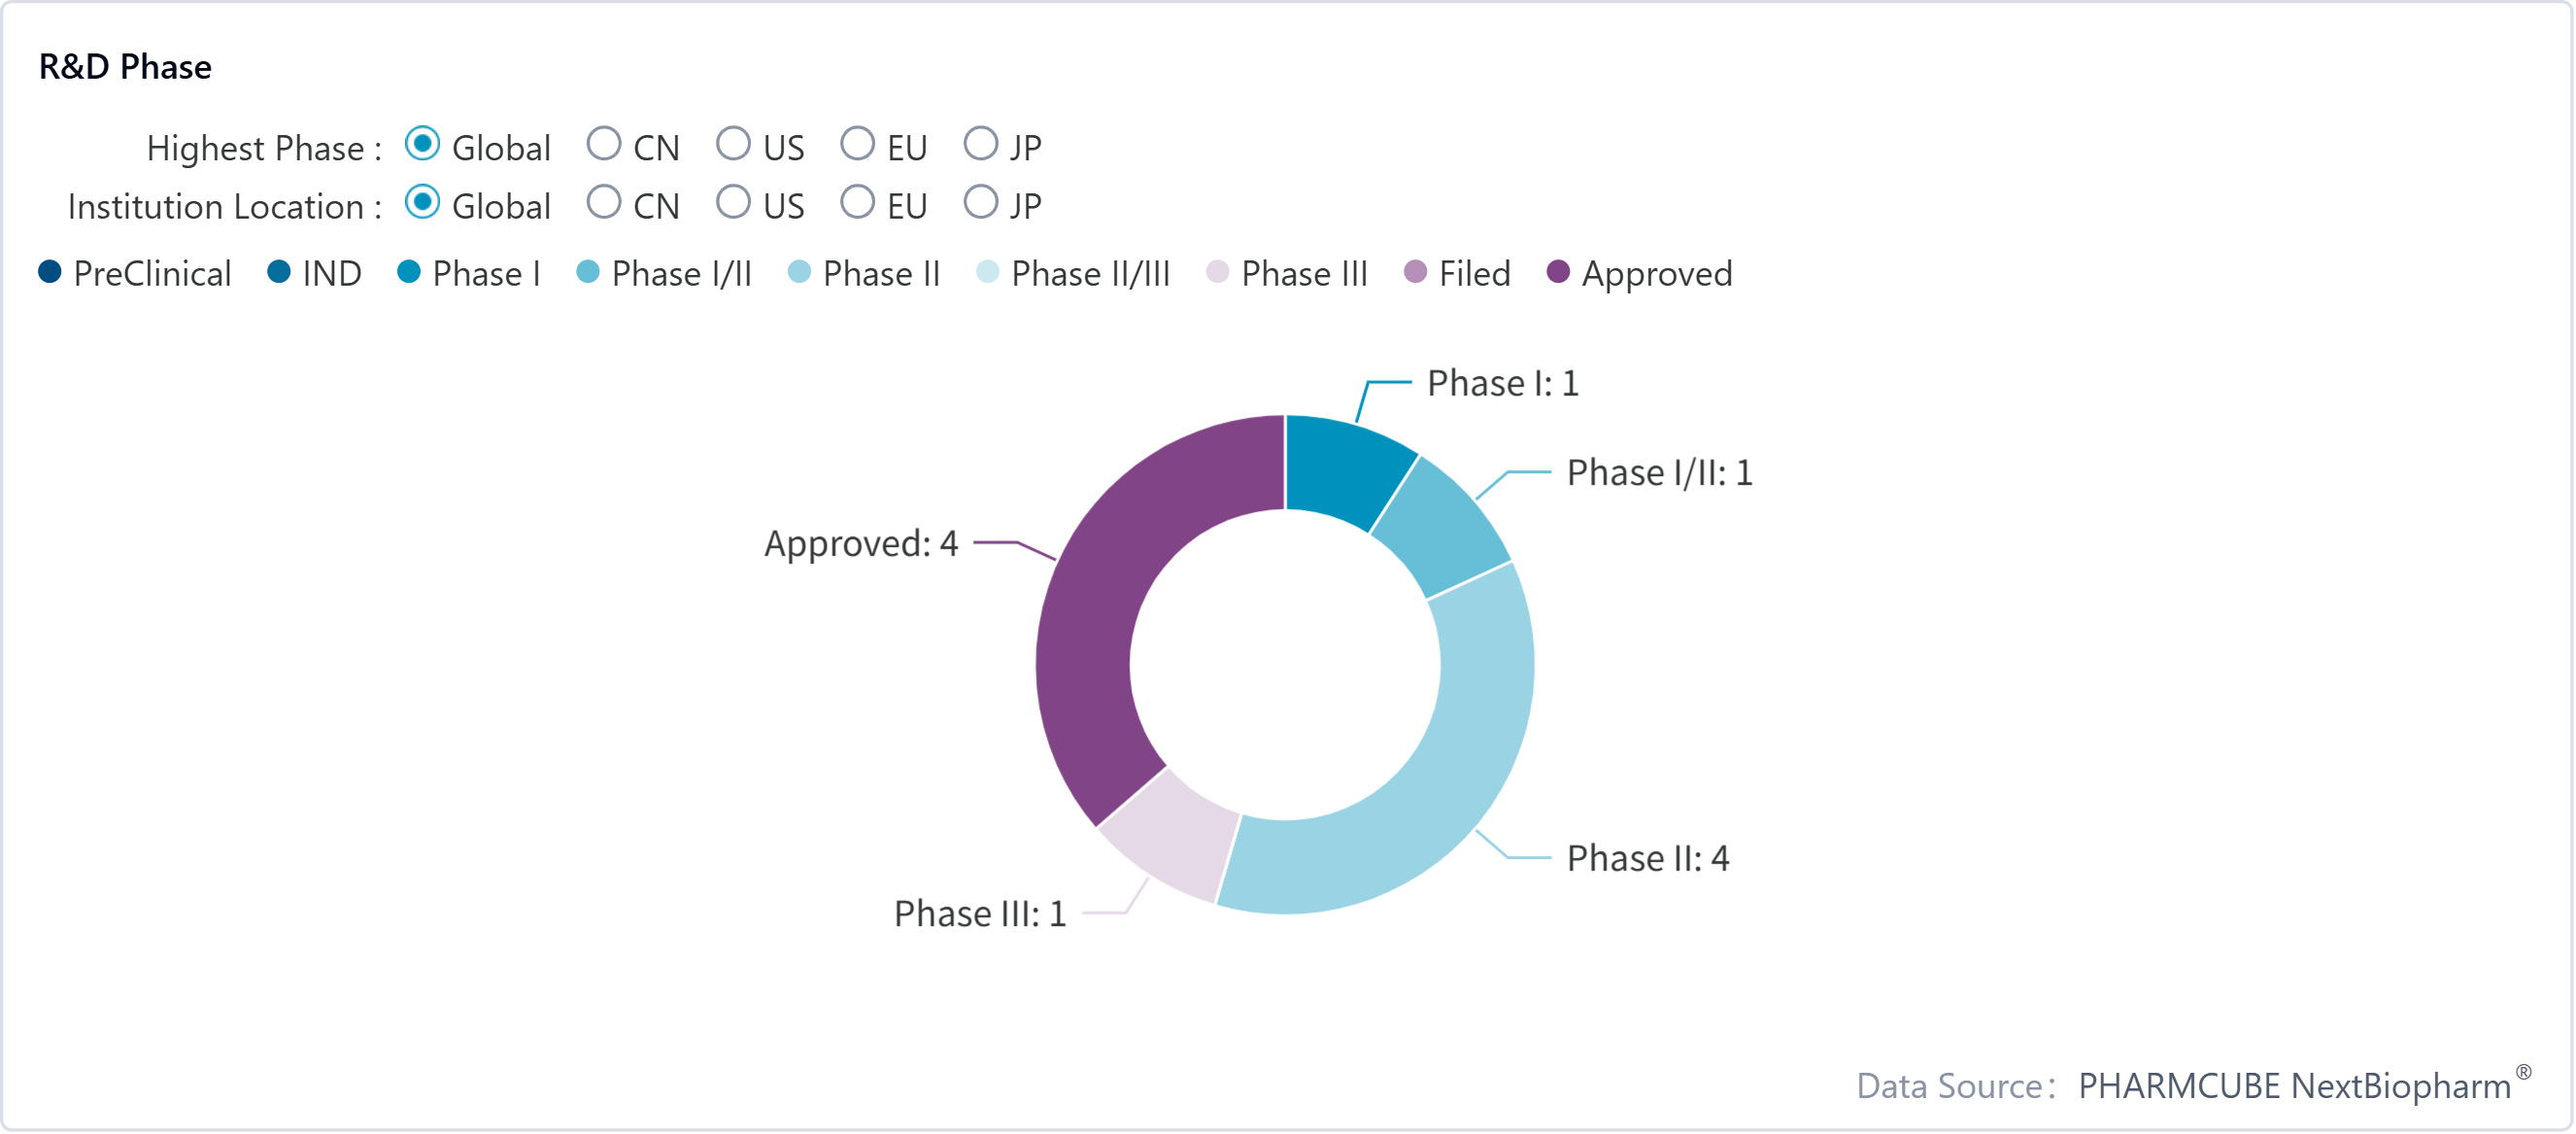Select EU for Institution Location
The image size is (2576, 1134).
[x=857, y=203]
